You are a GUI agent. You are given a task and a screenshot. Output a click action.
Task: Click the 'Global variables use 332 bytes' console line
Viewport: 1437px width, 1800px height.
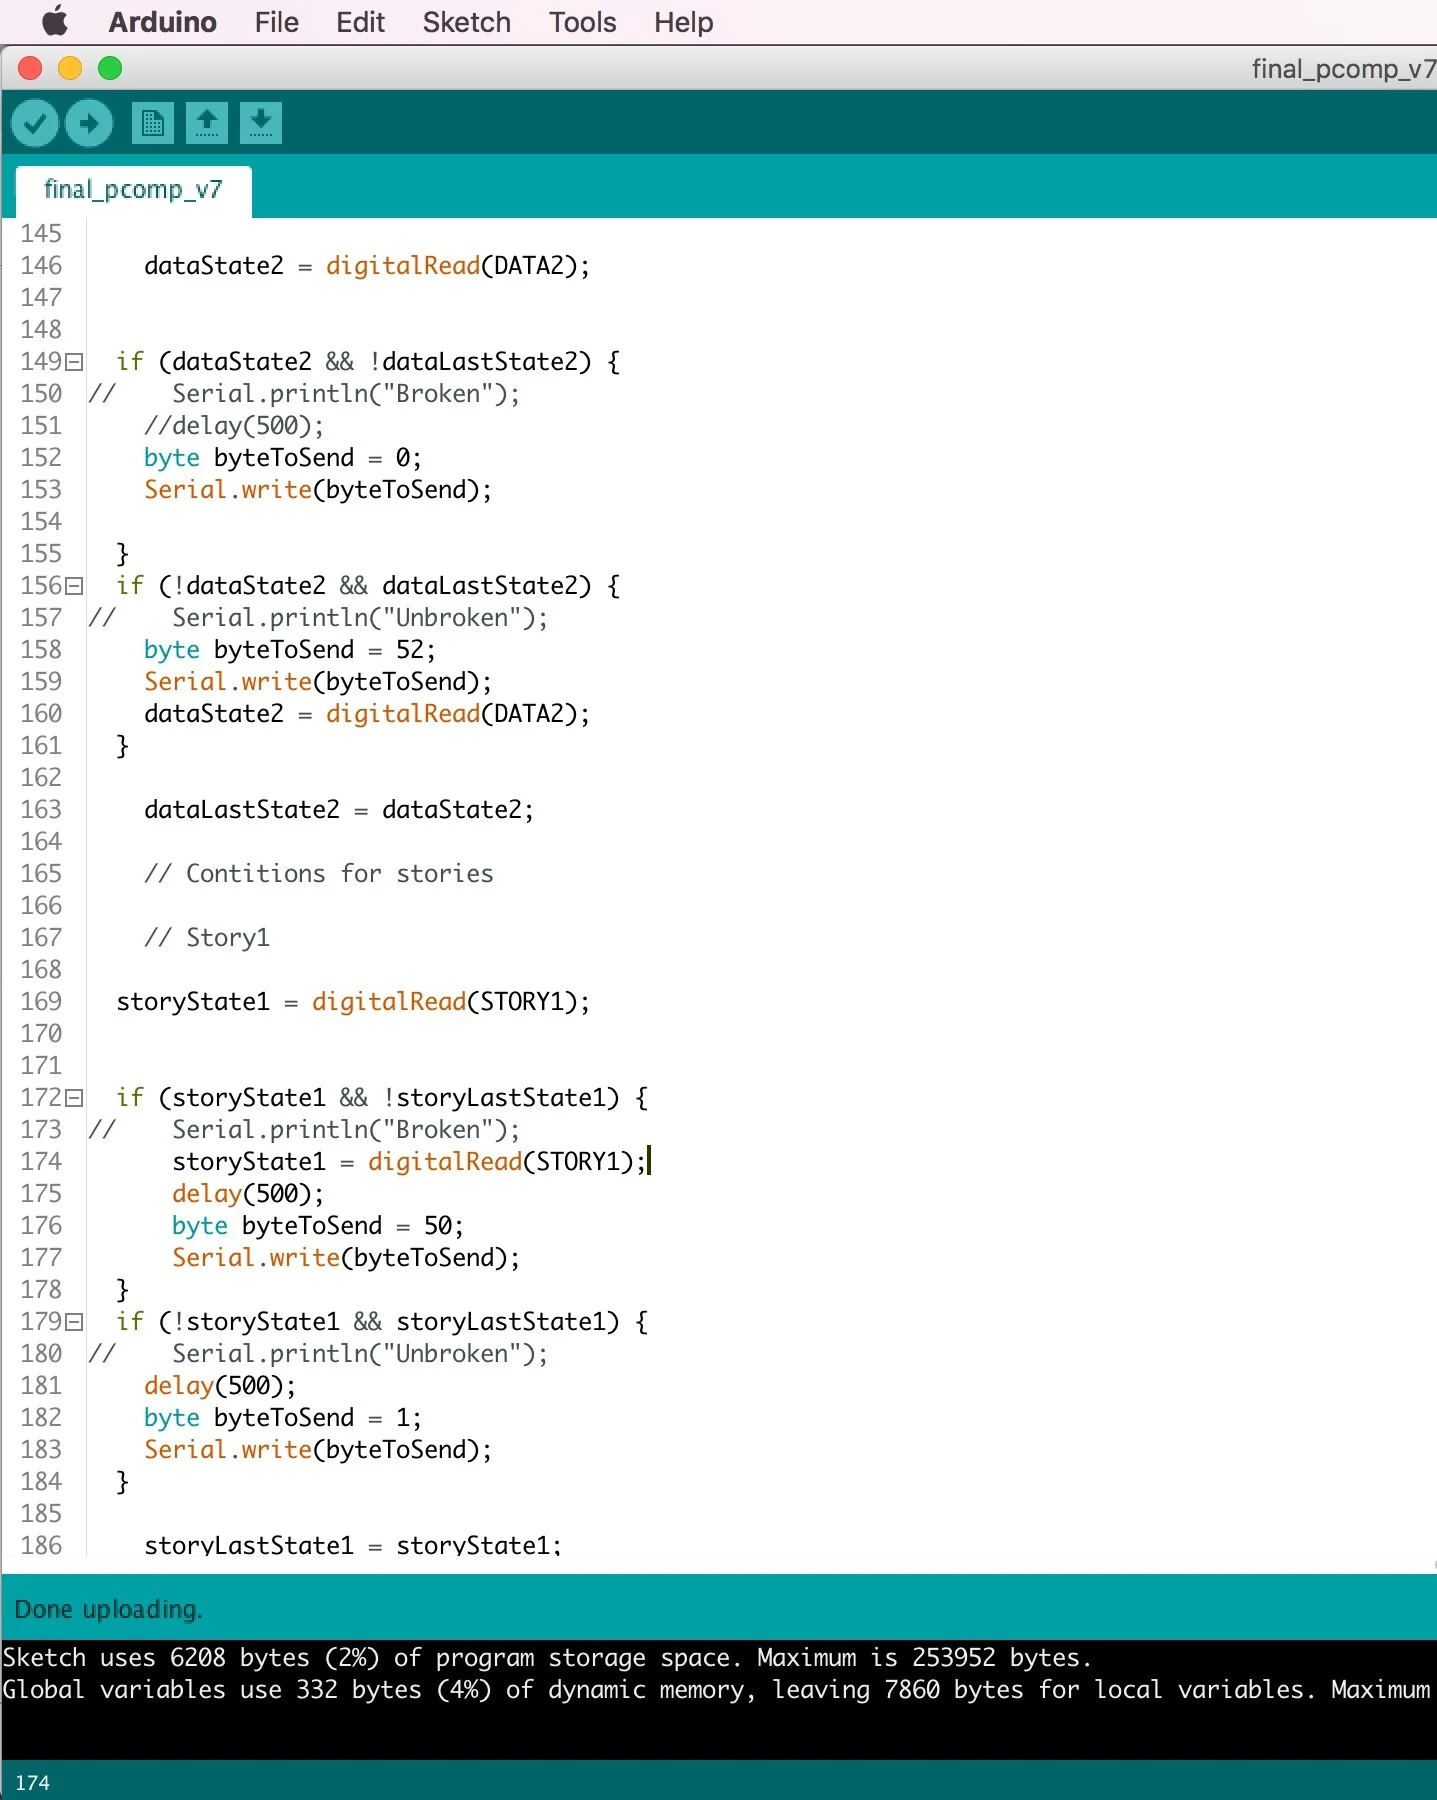pyautogui.click(x=717, y=1689)
